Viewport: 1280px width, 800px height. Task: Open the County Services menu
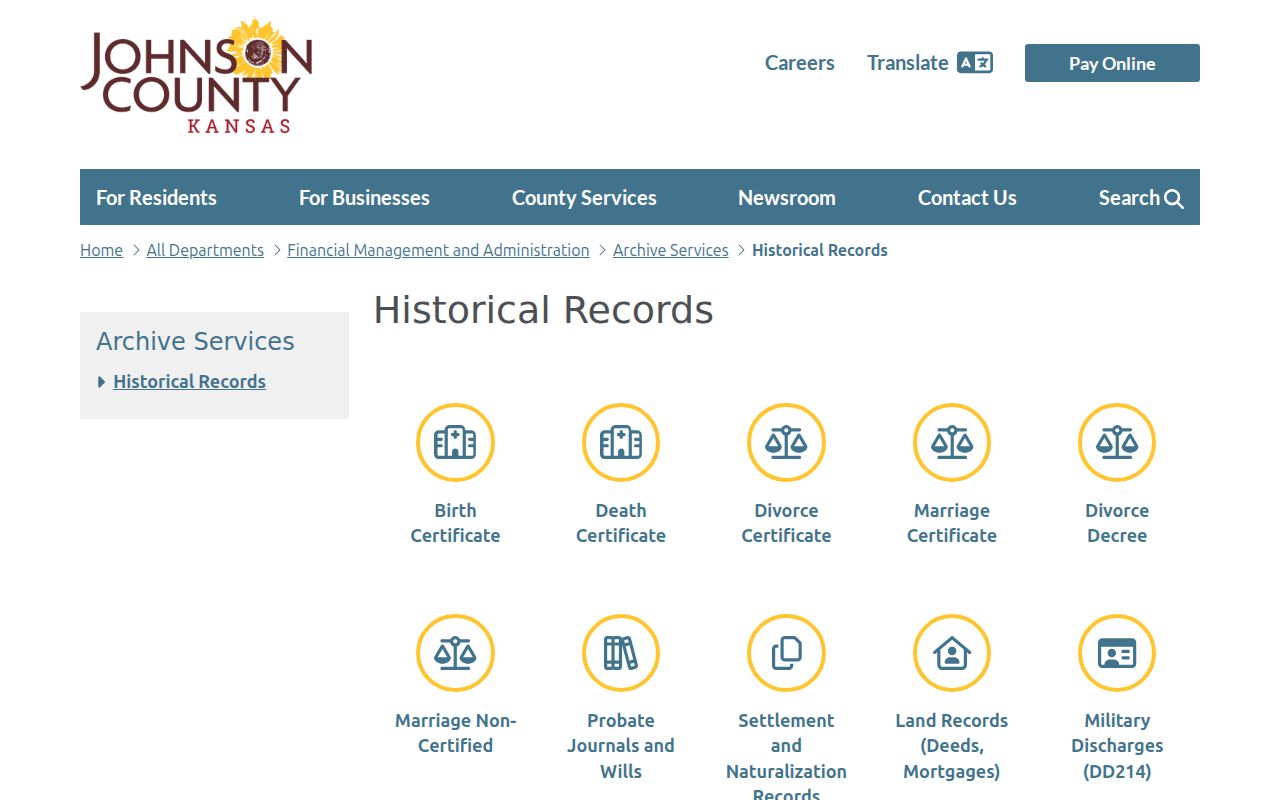coord(584,198)
